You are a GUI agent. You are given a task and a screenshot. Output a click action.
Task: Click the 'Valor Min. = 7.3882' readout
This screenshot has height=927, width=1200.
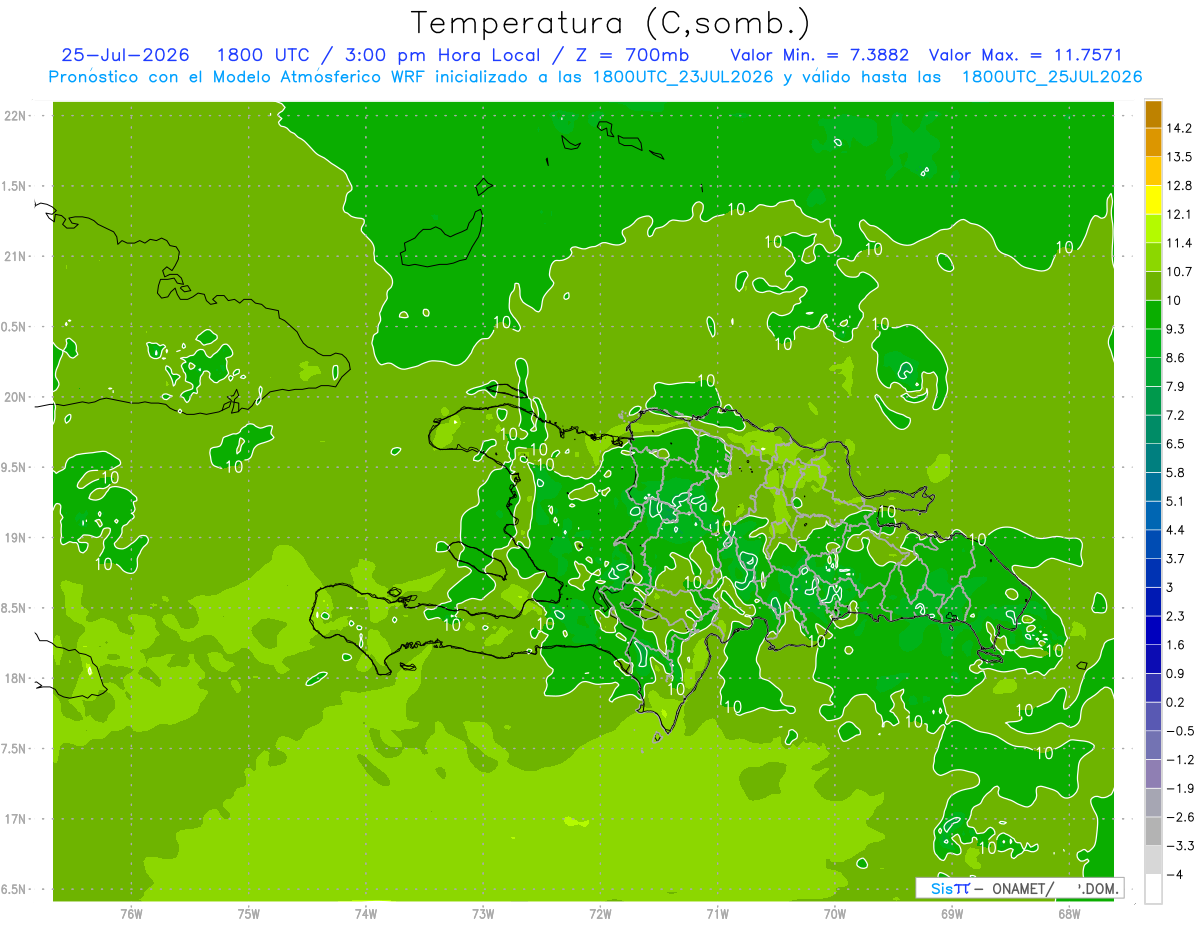point(820,55)
